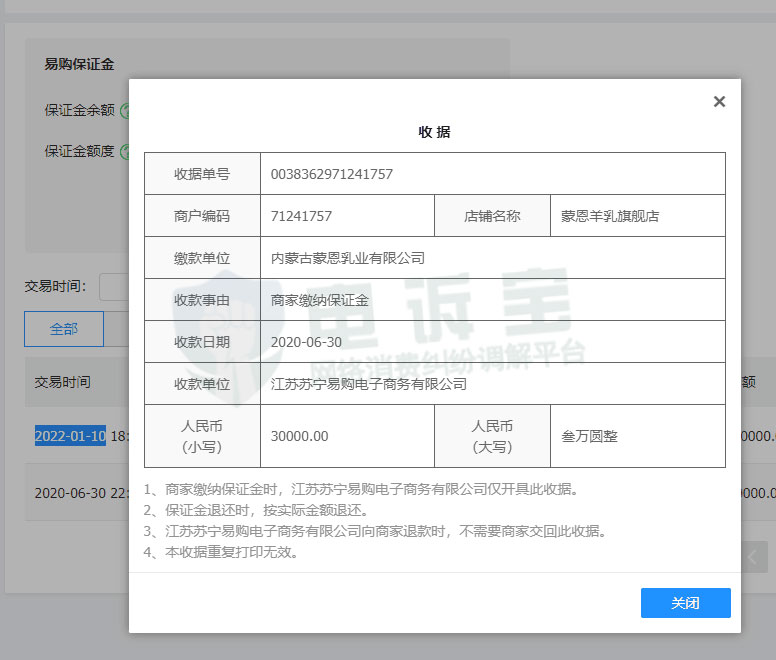
Task: Click the merchant code 71241757
Action: [x=301, y=216]
